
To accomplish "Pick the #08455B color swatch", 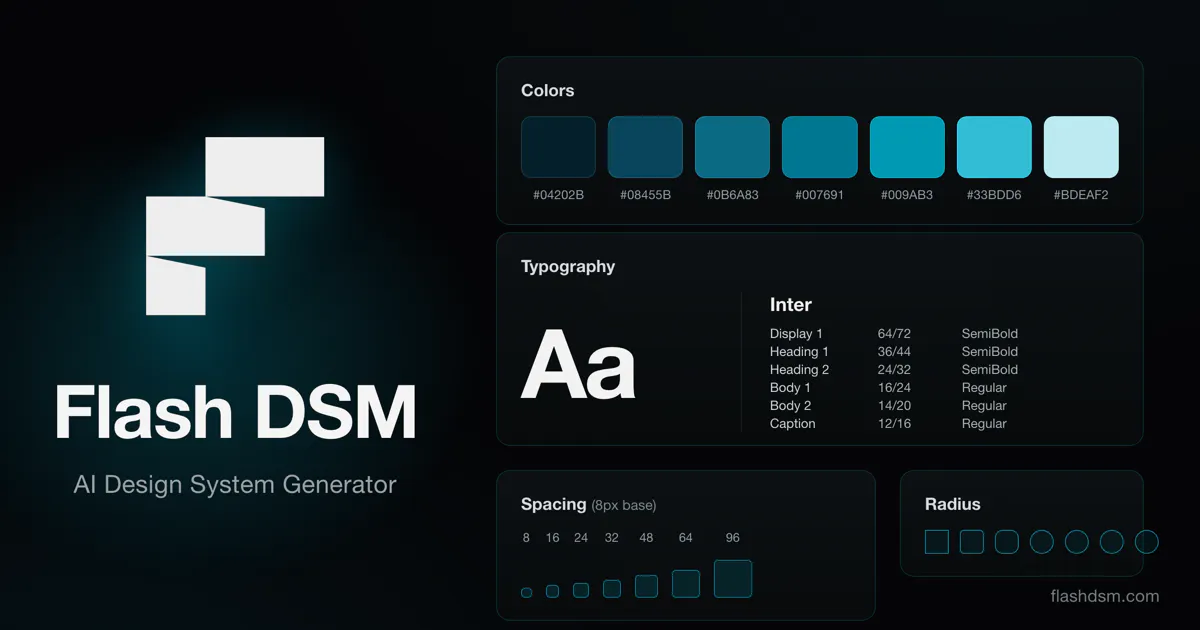I will pyautogui.click(x=645, y=147).
